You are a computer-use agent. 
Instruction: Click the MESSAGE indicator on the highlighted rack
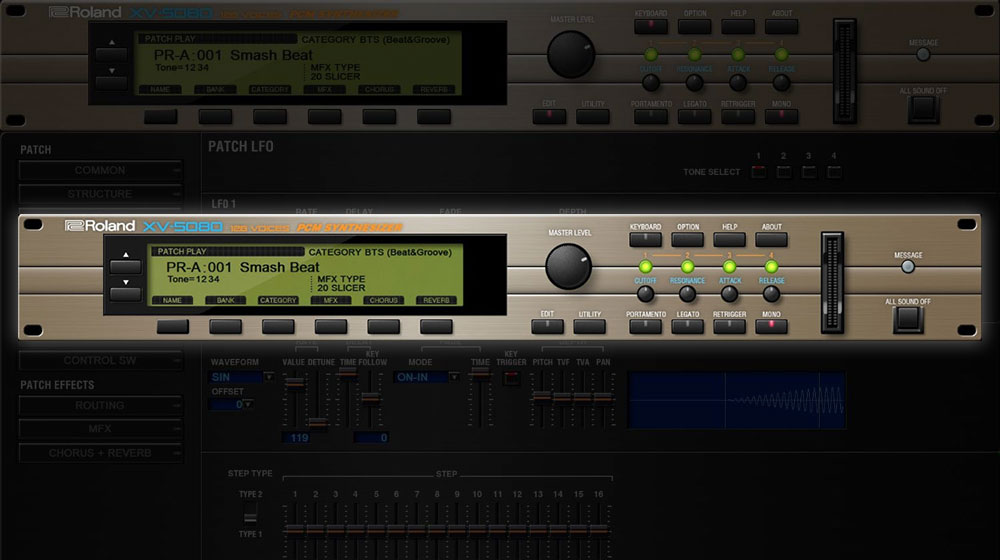coord(908,267)
